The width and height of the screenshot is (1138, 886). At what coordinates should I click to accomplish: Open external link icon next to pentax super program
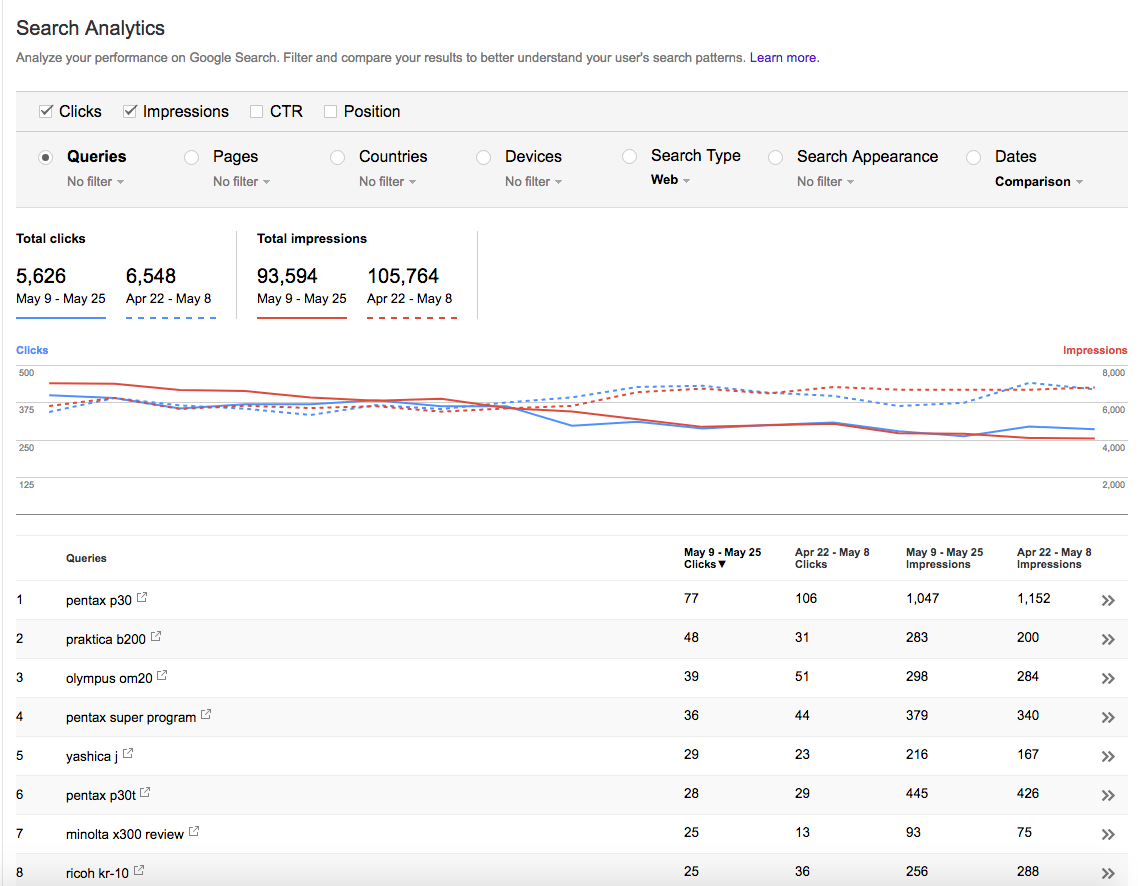[x=206, y=715]
